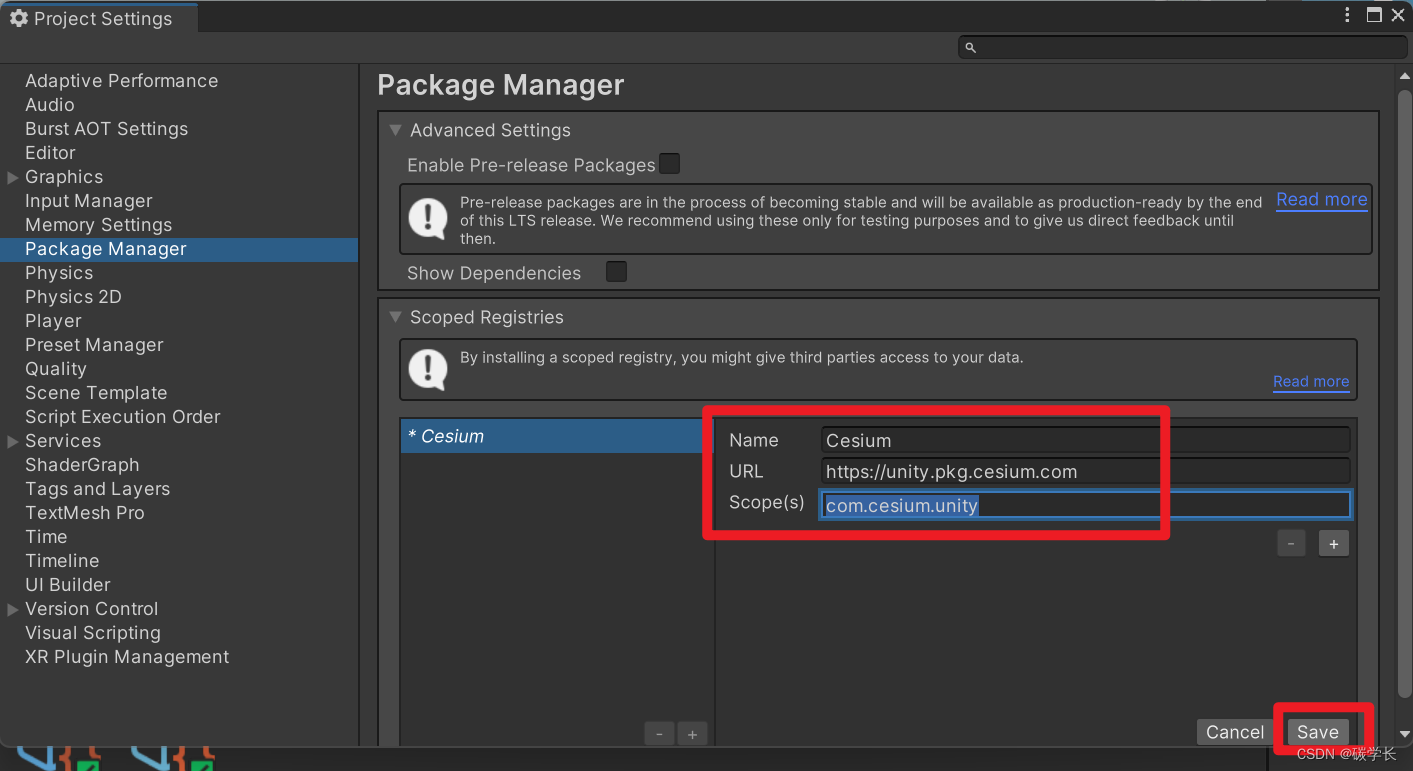
Task: Click the Cancel button
Action: coord(1235,732)
